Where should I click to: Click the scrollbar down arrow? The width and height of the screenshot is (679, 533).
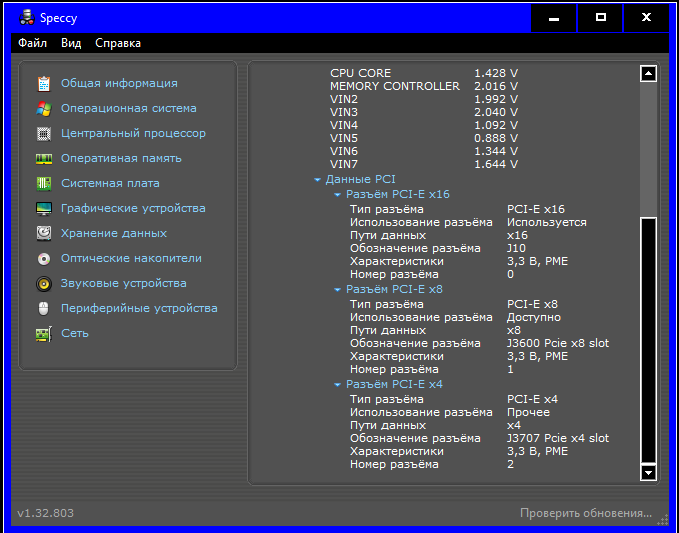648,472
